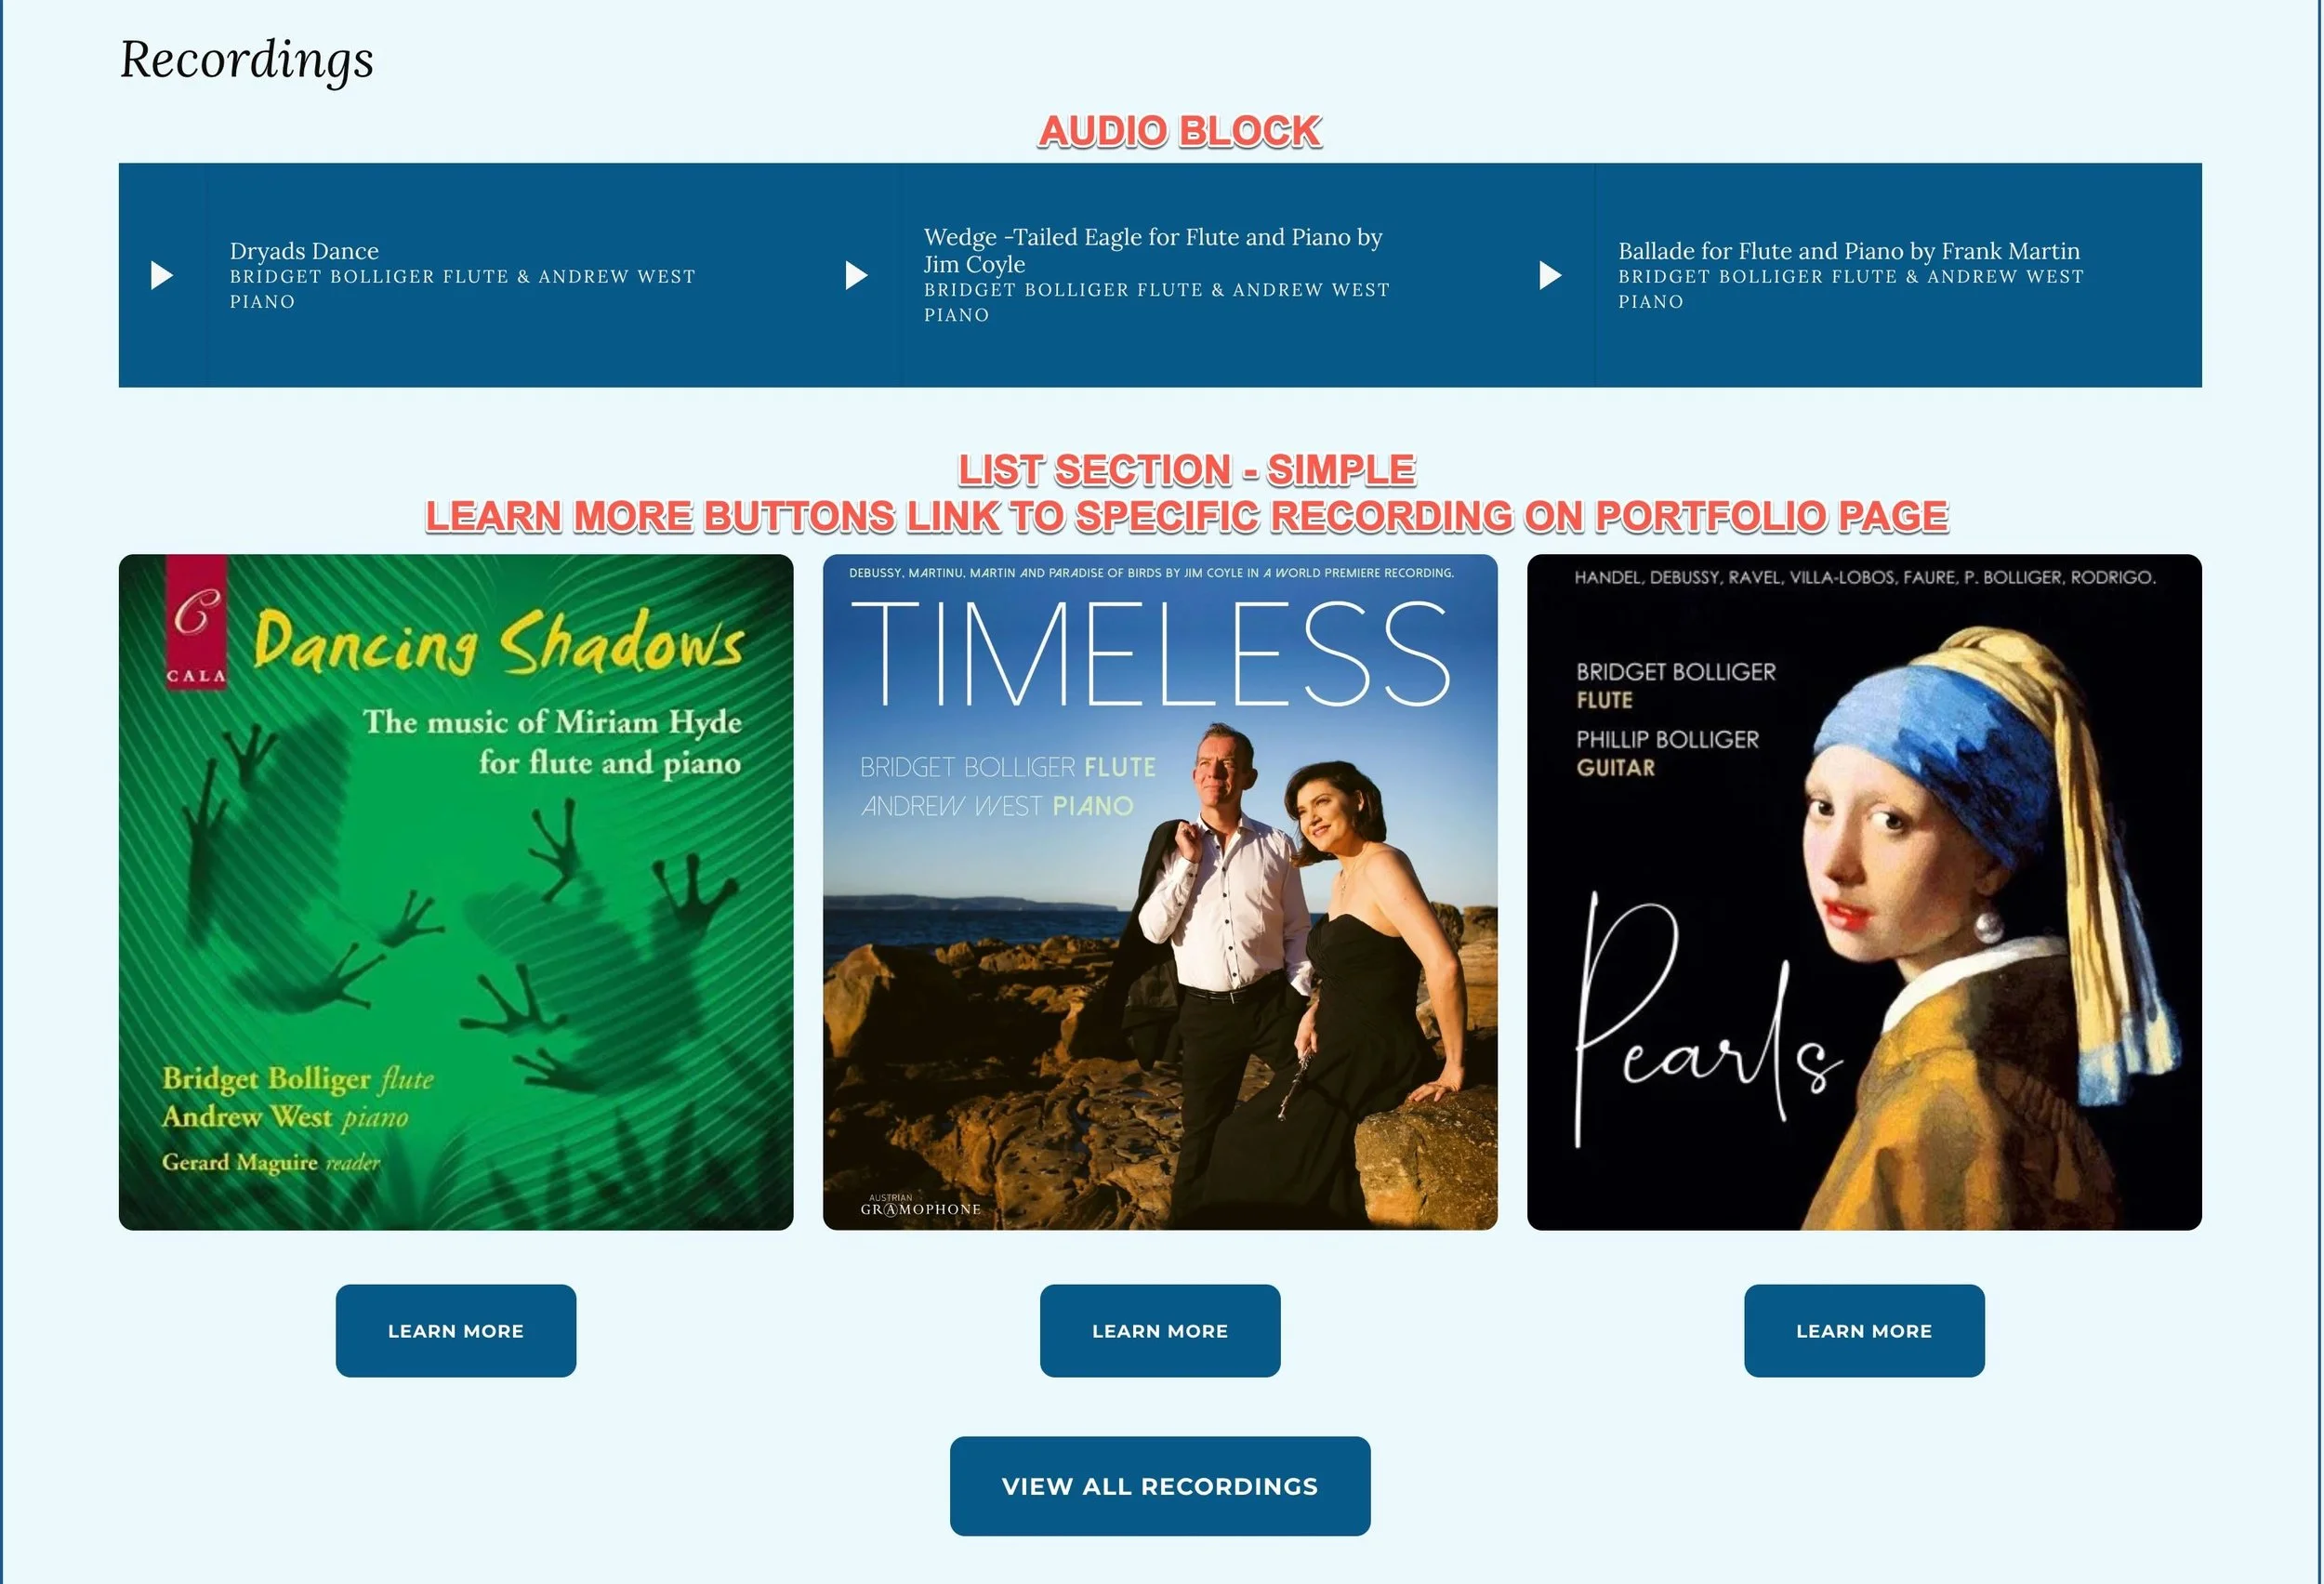Play the Wedge-Tailed Eagle recording
The width and height of the screenshot is (2324, 1584).
click(856, 275)
